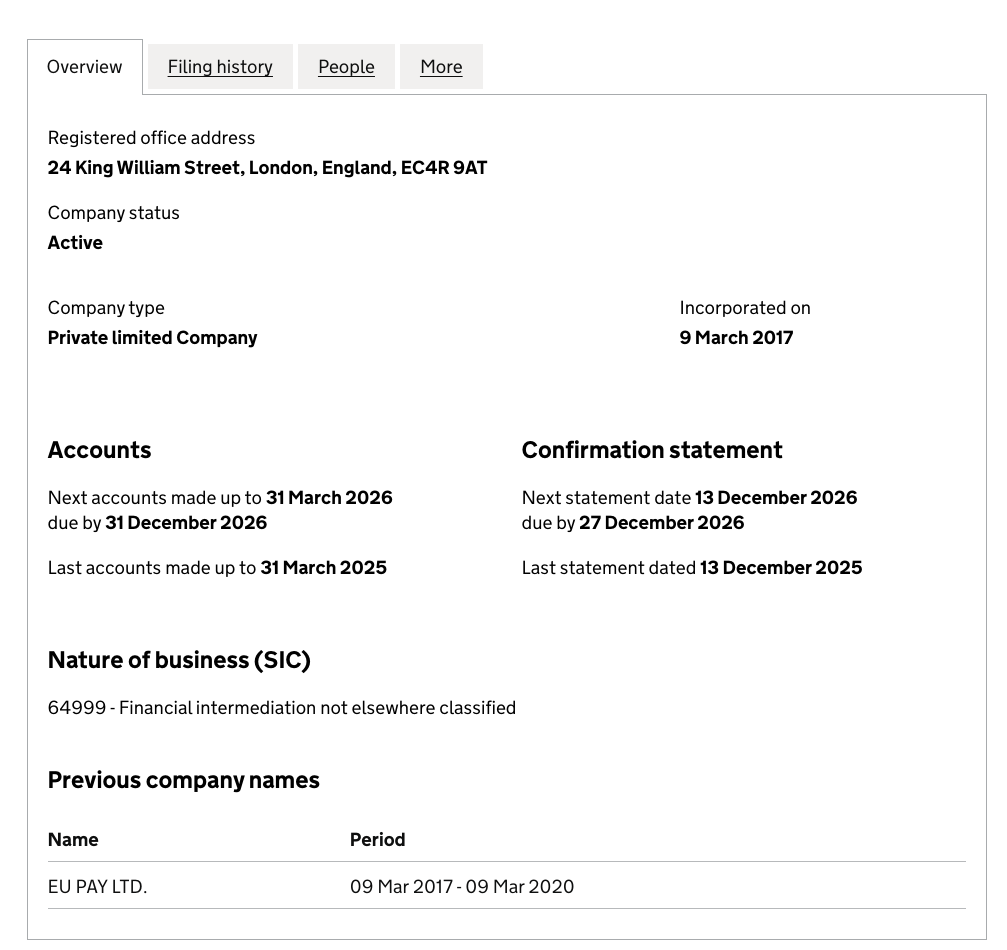Open the Filing history tab

click(x=220, y=67)
